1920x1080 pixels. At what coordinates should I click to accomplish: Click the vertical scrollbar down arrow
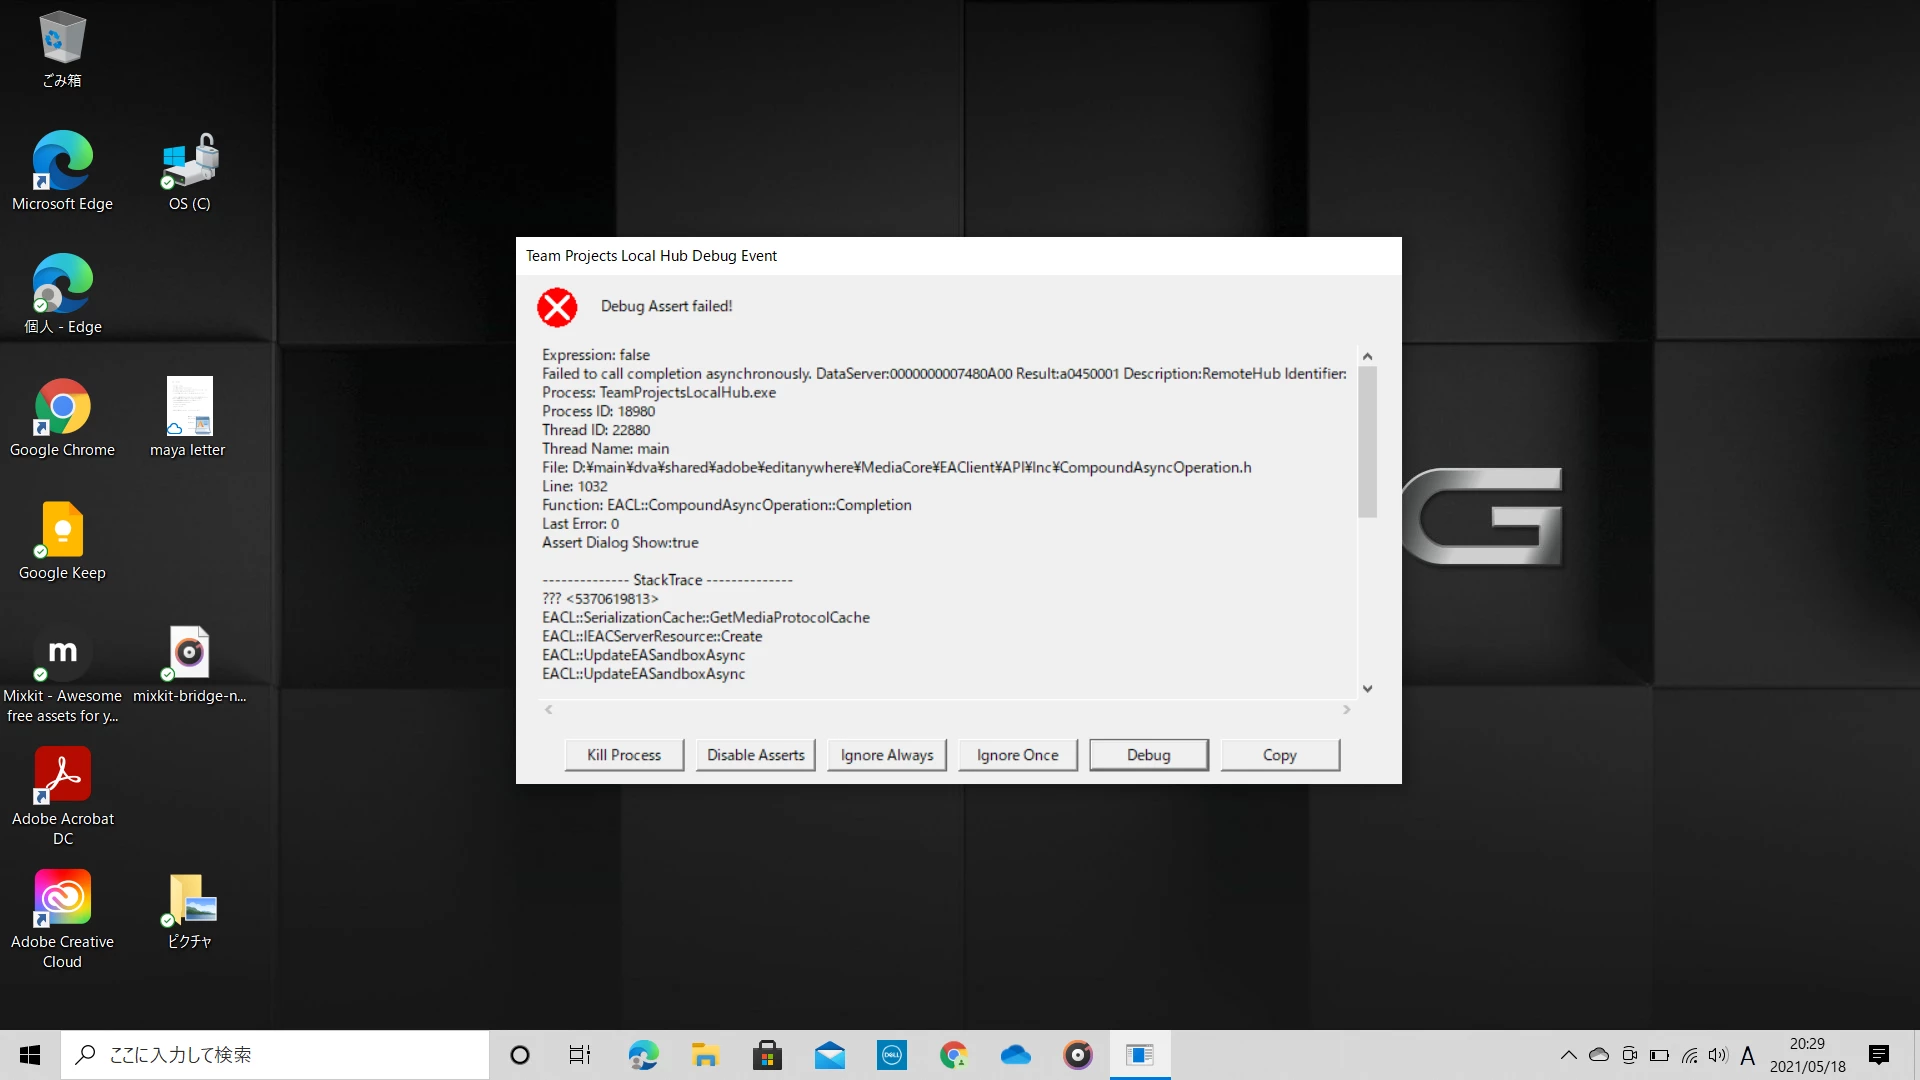[x=1367, y=688]
